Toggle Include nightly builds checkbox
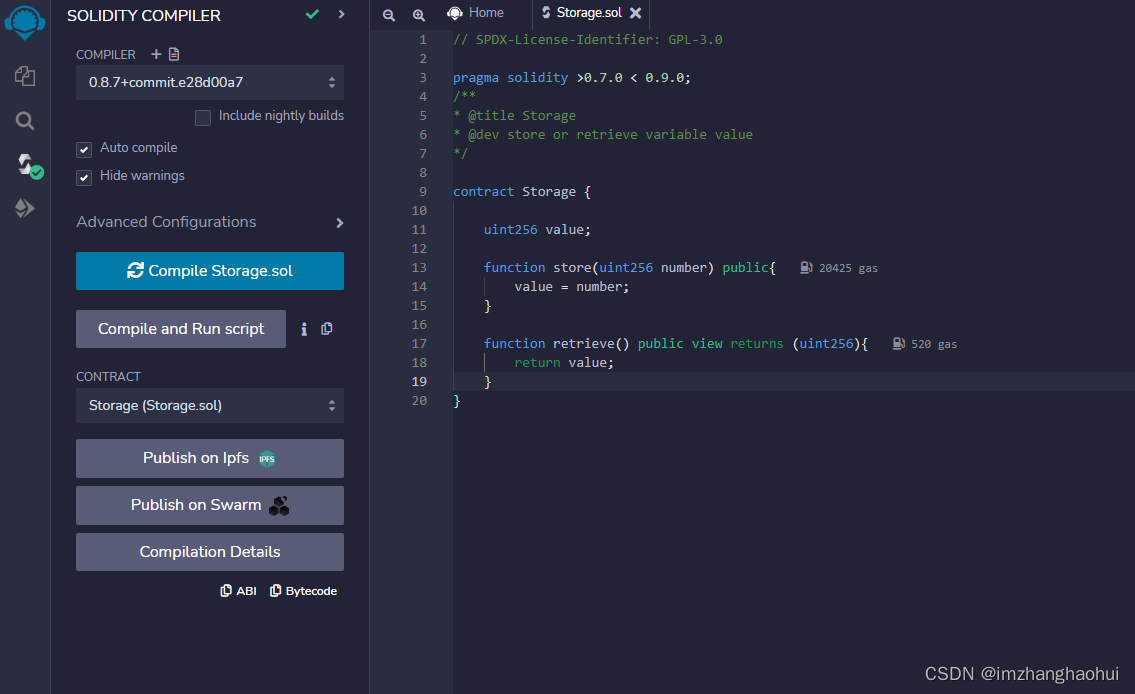Viewport: 1135px width, 694px height. click(x=203, y=117)
